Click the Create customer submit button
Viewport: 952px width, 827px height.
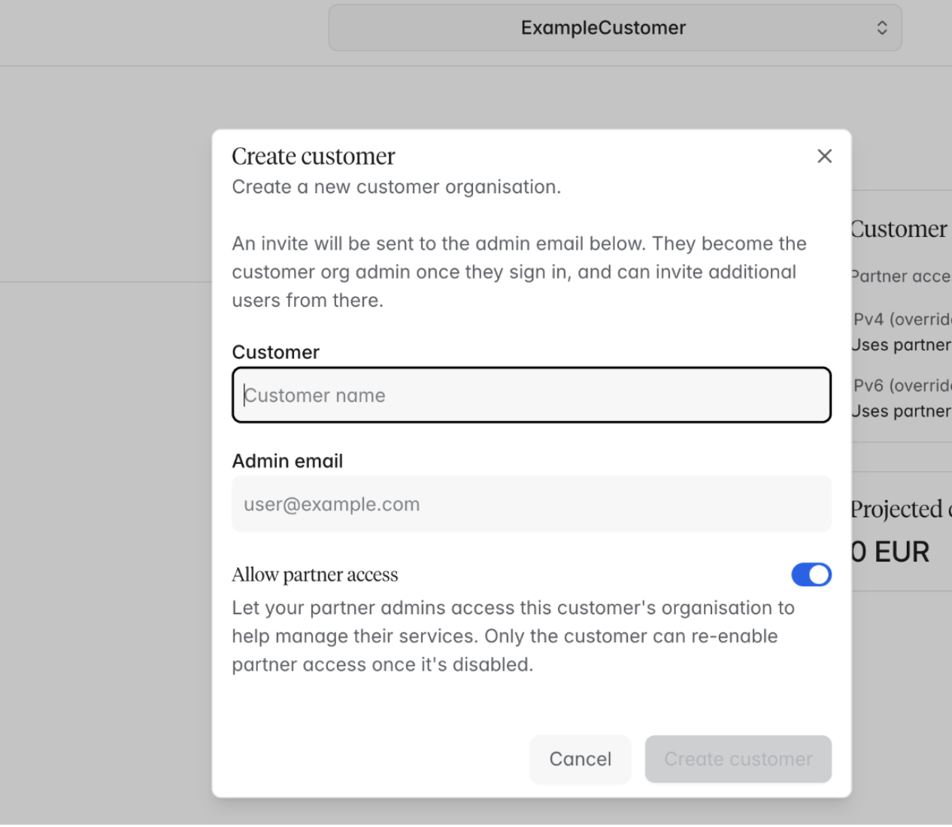point(738,759)
